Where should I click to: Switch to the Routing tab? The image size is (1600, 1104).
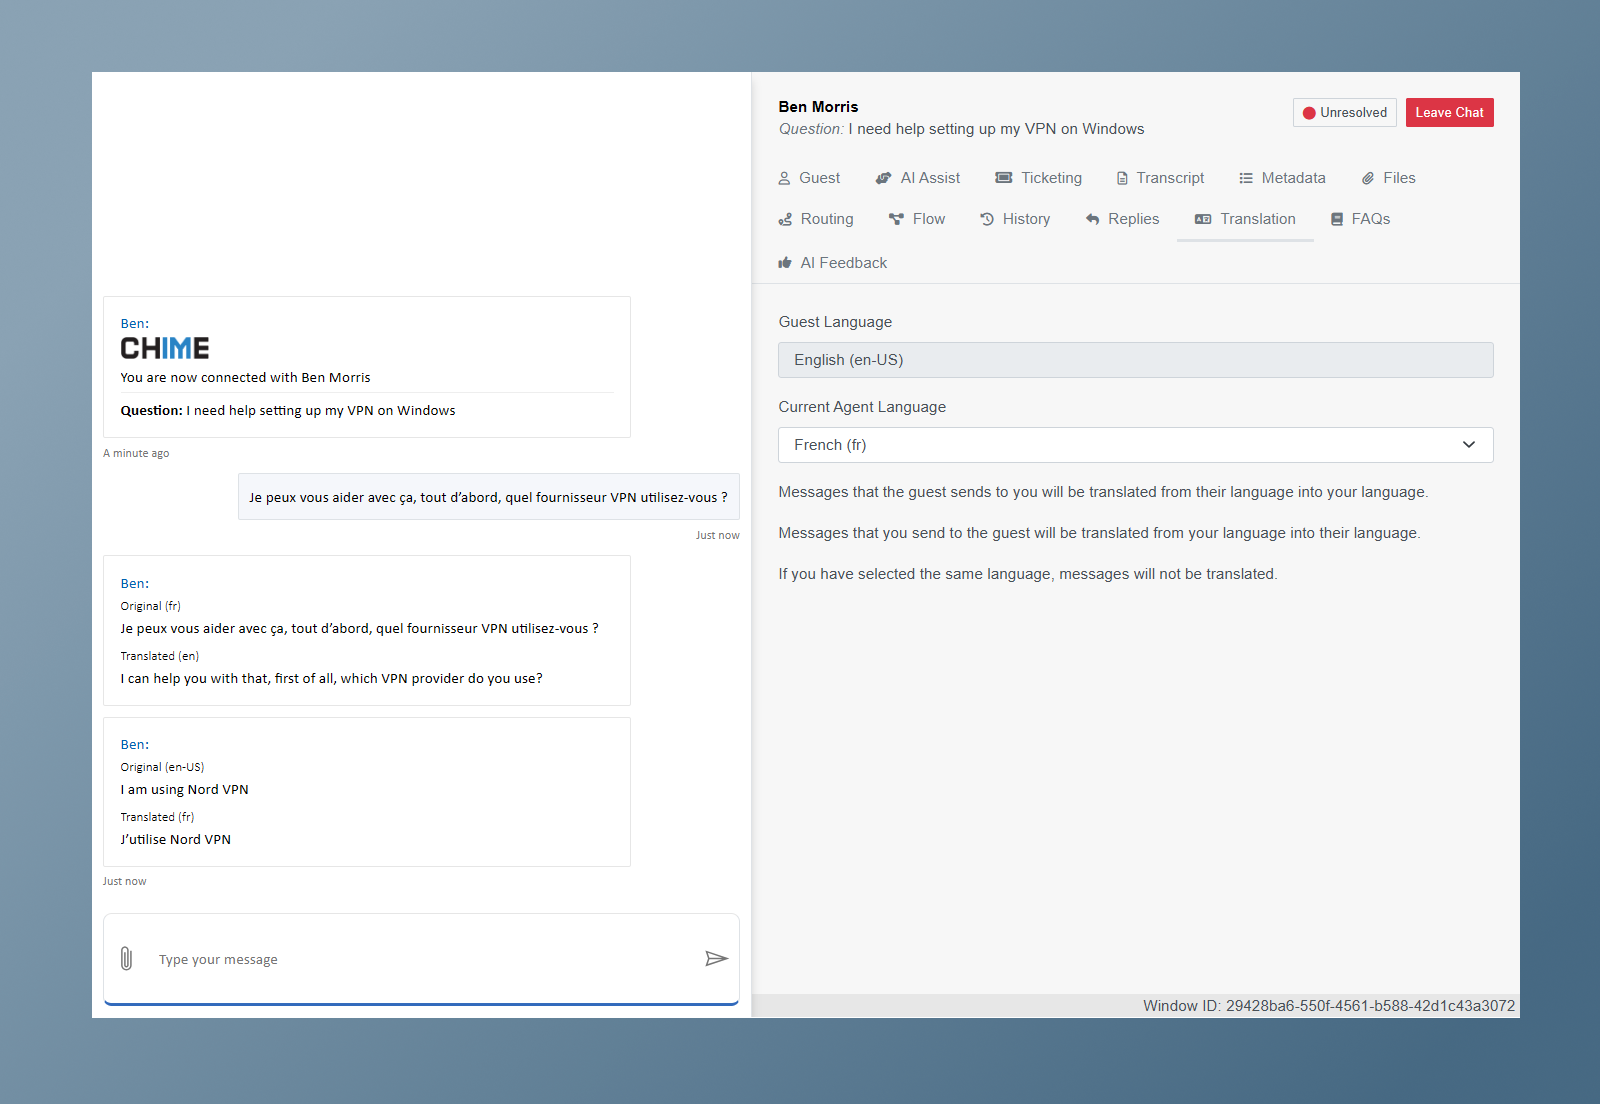816,219
